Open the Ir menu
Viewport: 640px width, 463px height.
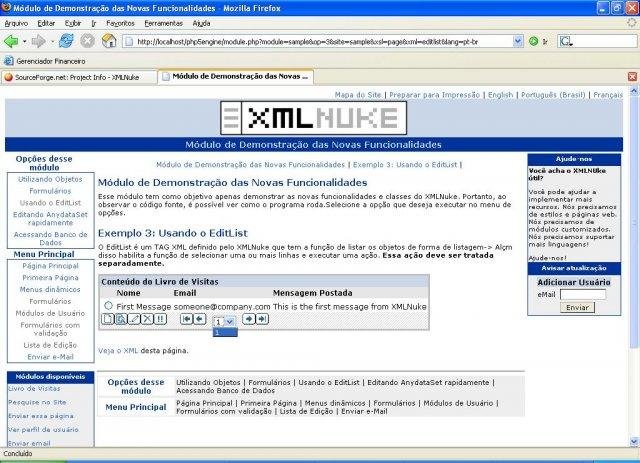[93, 23]
